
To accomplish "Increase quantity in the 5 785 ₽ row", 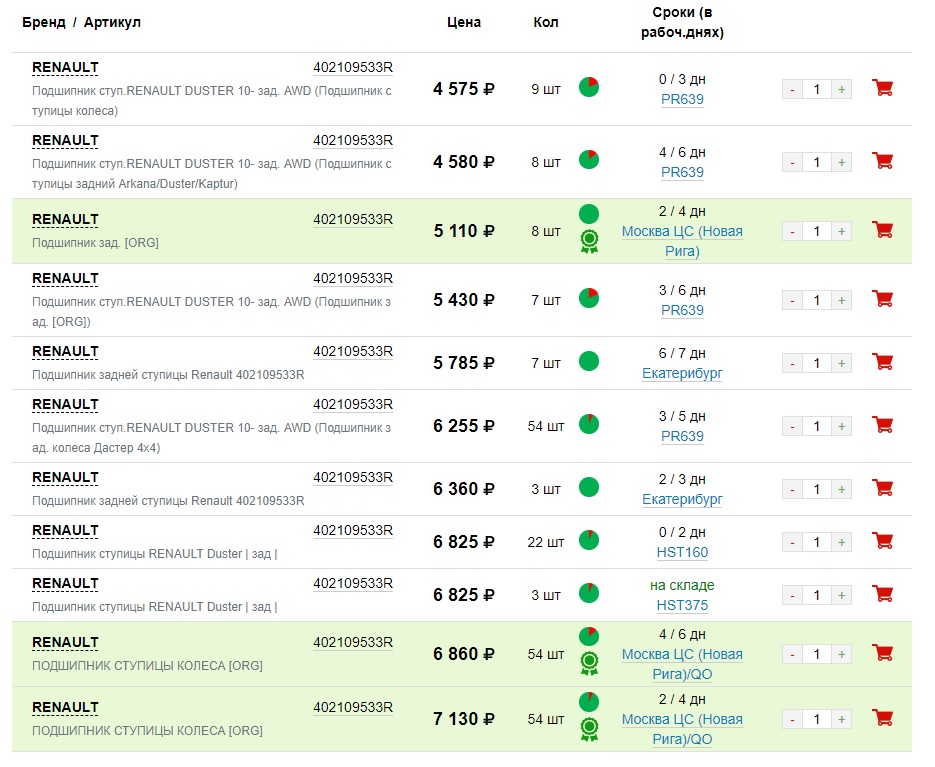I will [841, 363].
